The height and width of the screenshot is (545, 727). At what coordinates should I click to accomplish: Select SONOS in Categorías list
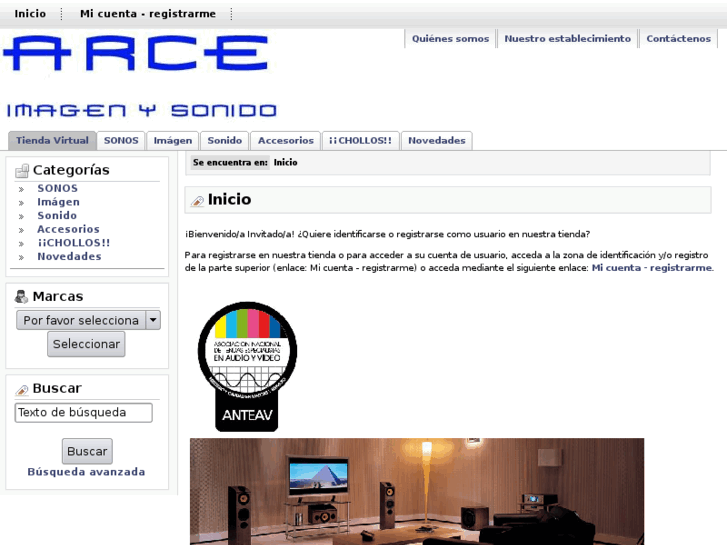pyautogui.click(x=57, y=188)
